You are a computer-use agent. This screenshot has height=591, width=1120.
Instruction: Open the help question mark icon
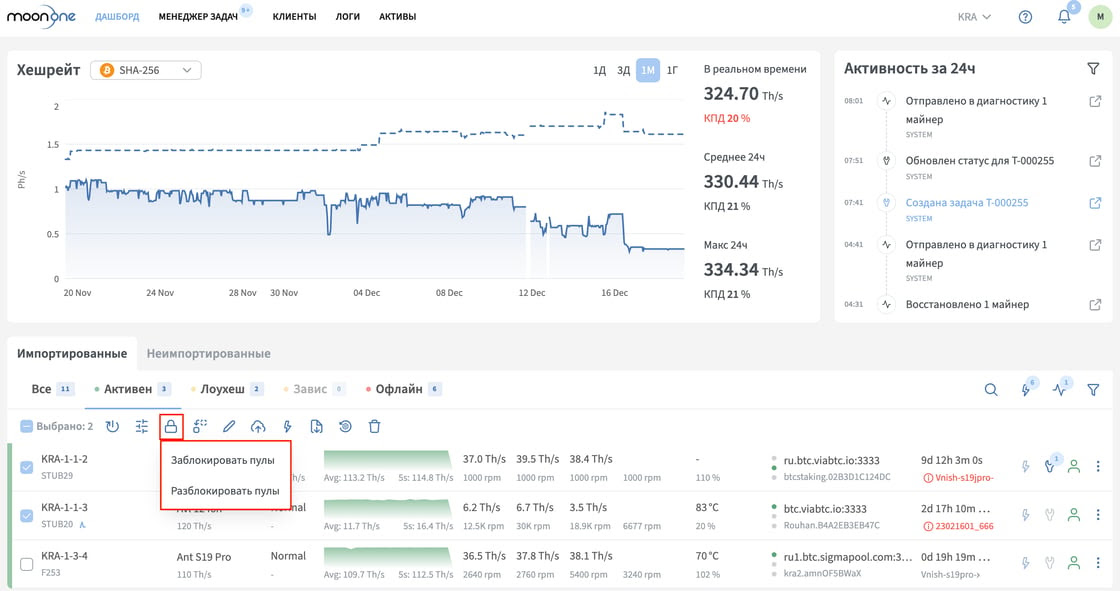(1025, 16)
